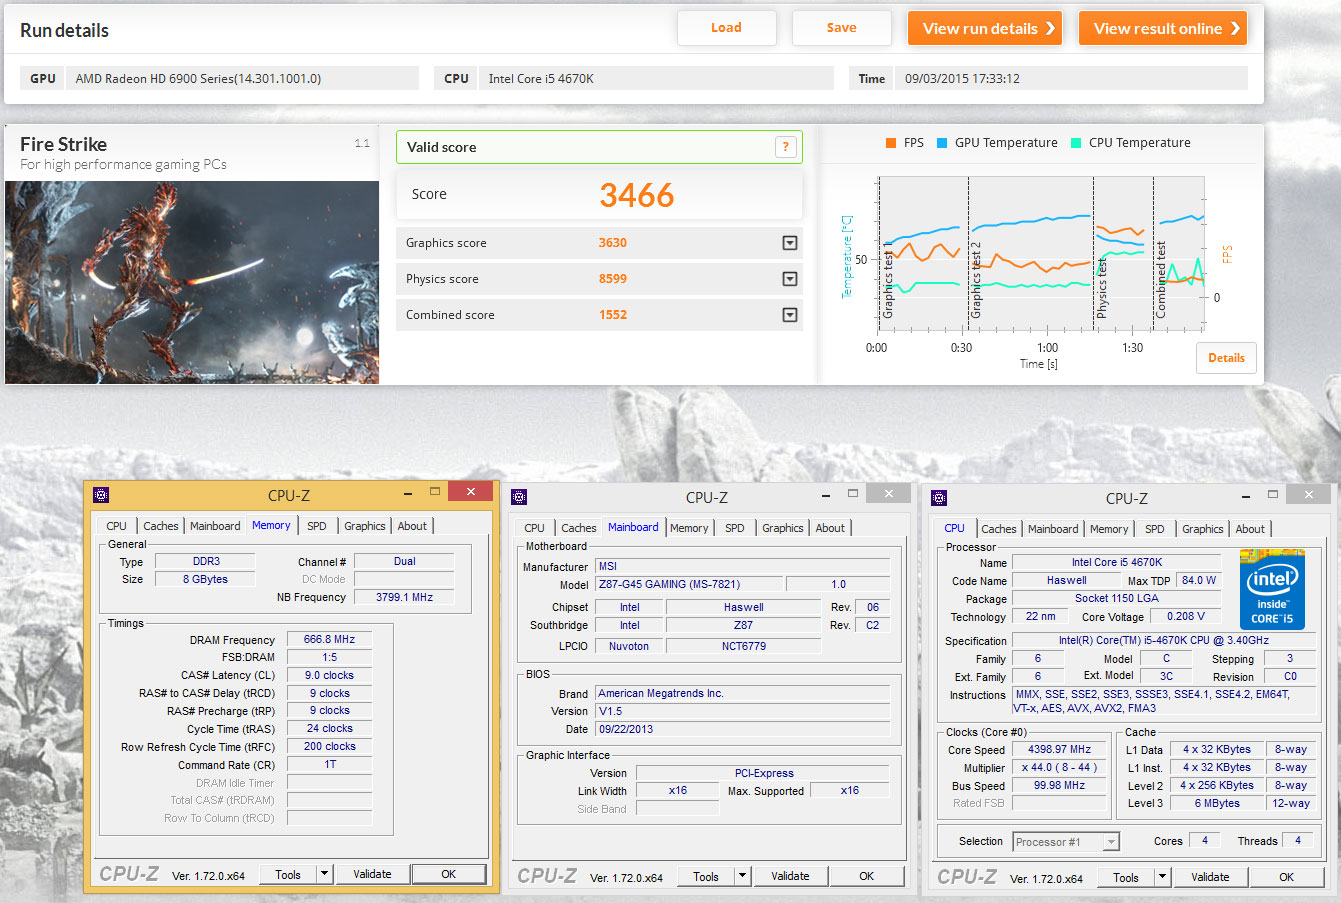Click Validate in the CPU tab window
The image size is (1341, 903).
tap(1210, 877)
